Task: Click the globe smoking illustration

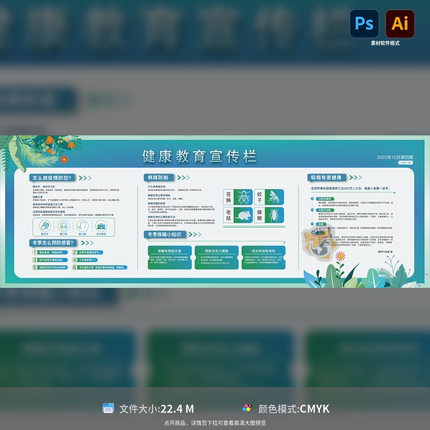Action: (319, 243)
